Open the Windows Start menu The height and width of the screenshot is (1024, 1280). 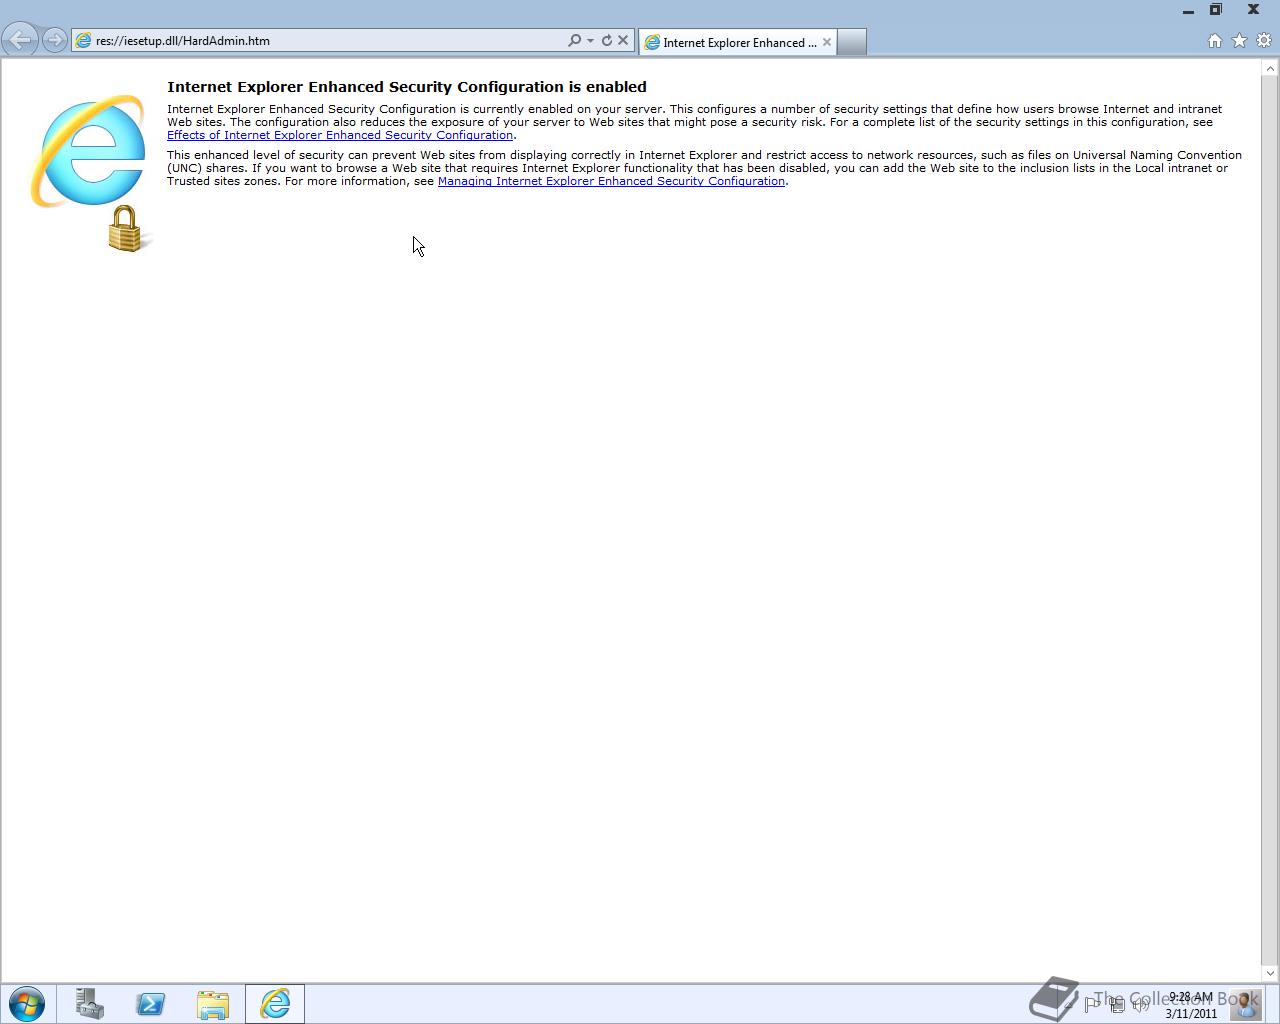27,1004
